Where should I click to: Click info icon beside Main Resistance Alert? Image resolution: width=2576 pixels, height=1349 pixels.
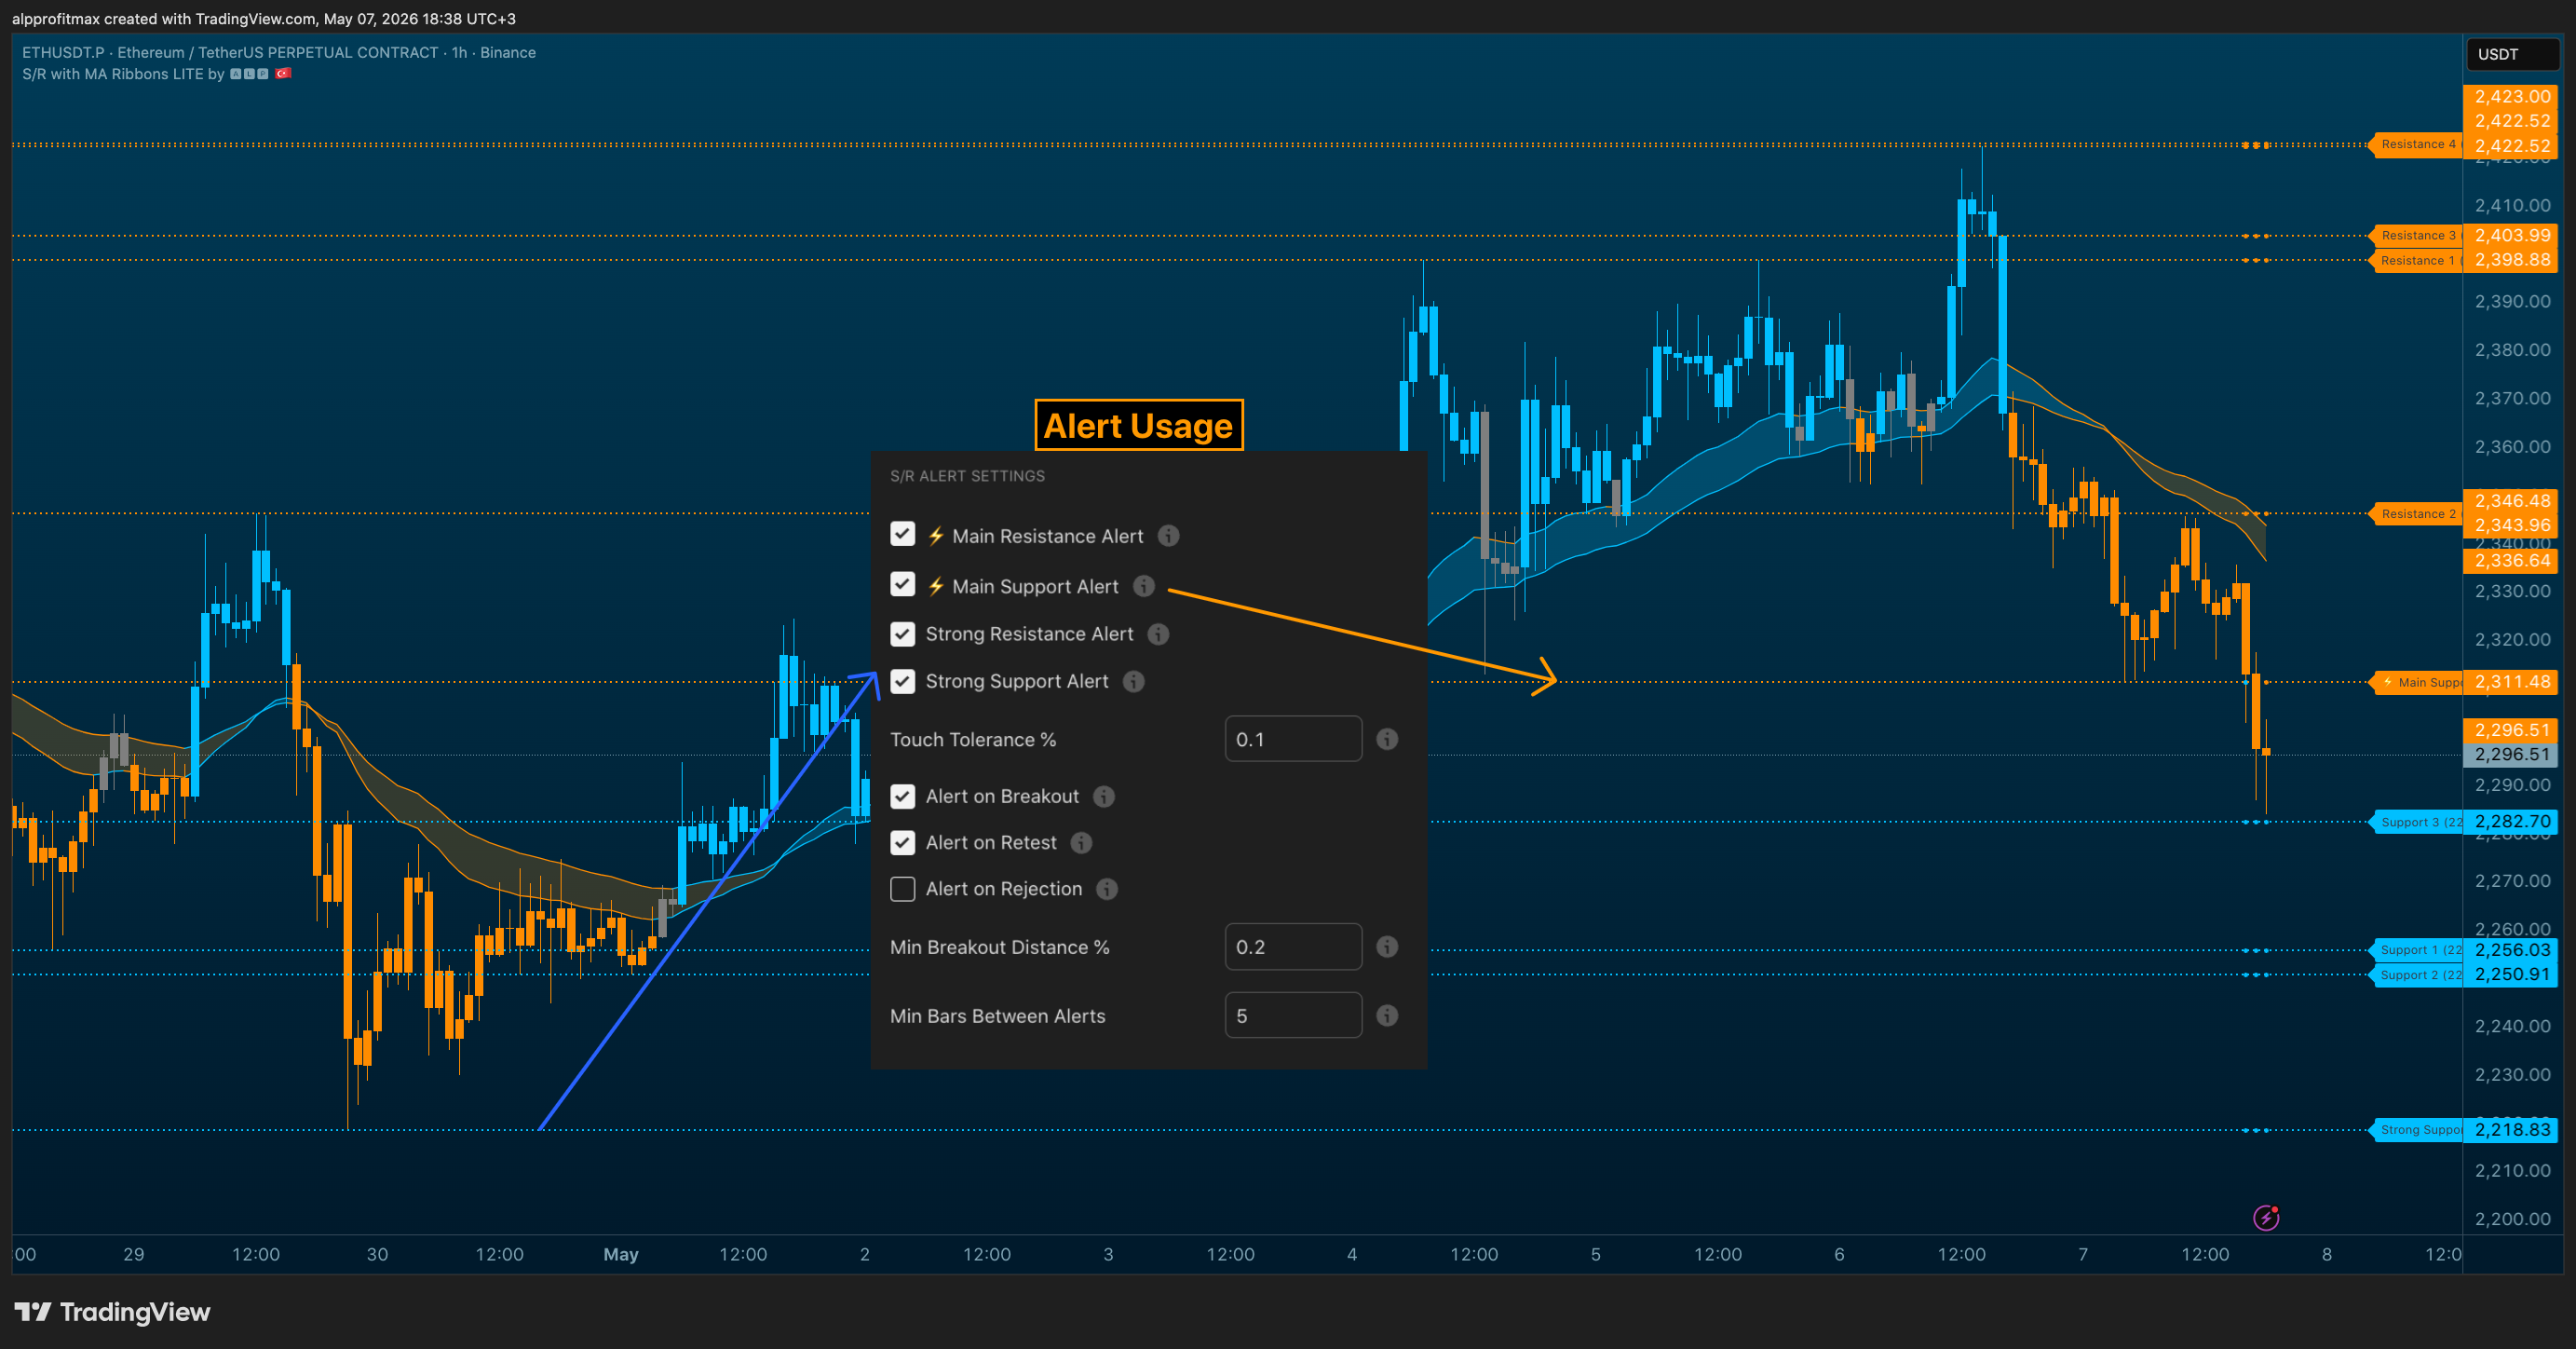click(x=1168, y=536)
